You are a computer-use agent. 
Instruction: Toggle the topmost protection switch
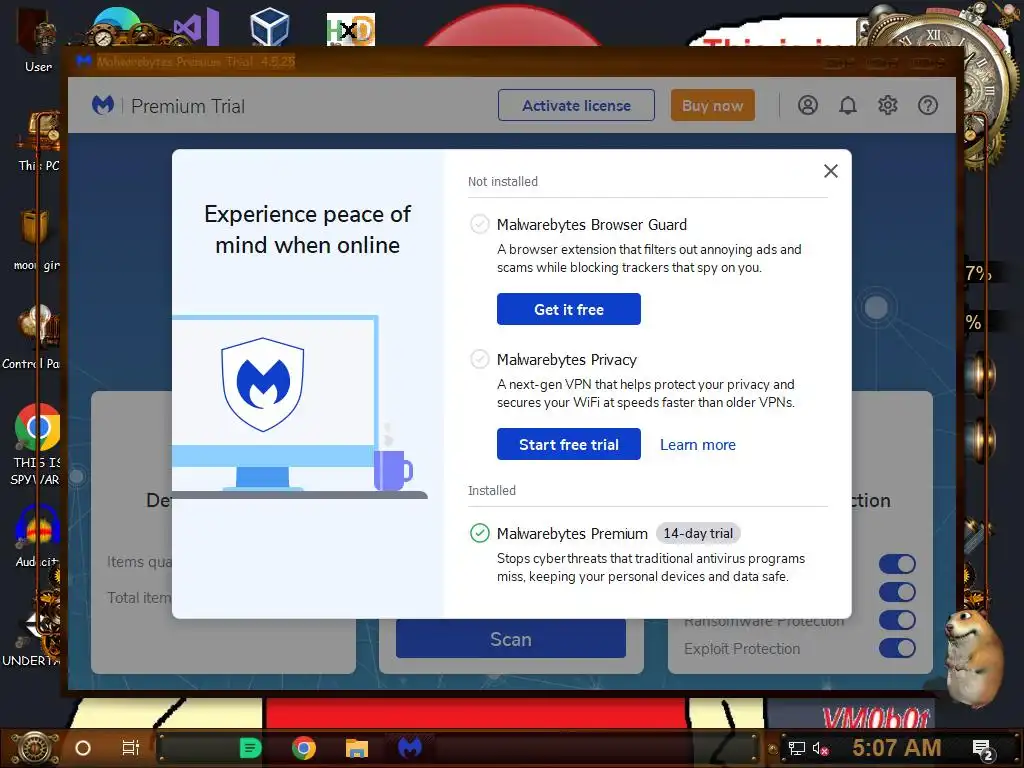pyautogui.click(x=897, y=564)
